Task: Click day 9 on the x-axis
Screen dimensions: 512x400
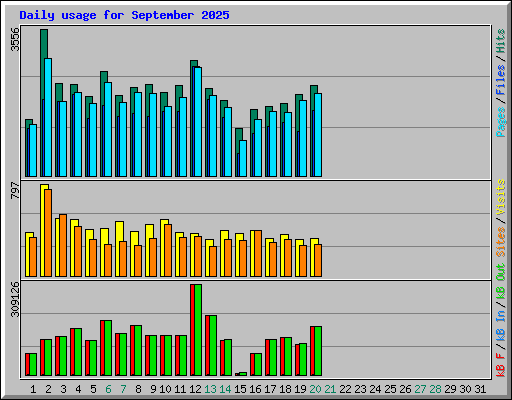Action: [153, 389]
